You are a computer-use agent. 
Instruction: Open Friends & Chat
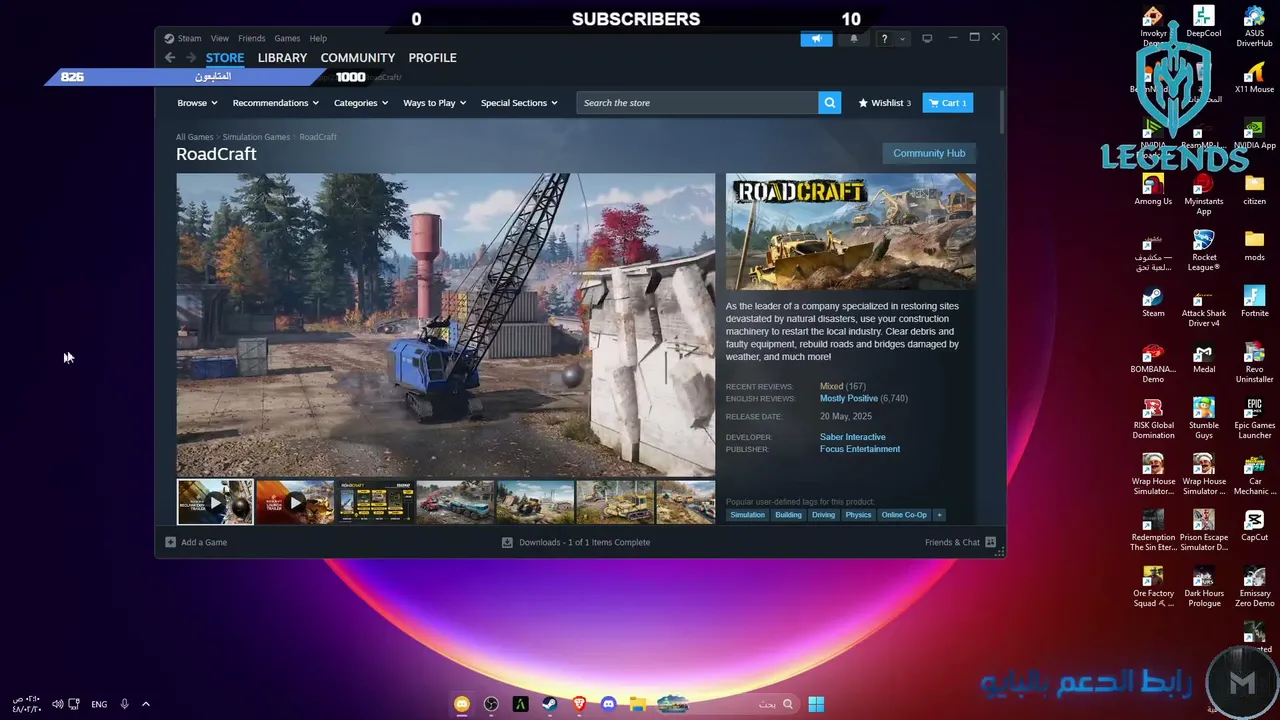coord(960,542)
